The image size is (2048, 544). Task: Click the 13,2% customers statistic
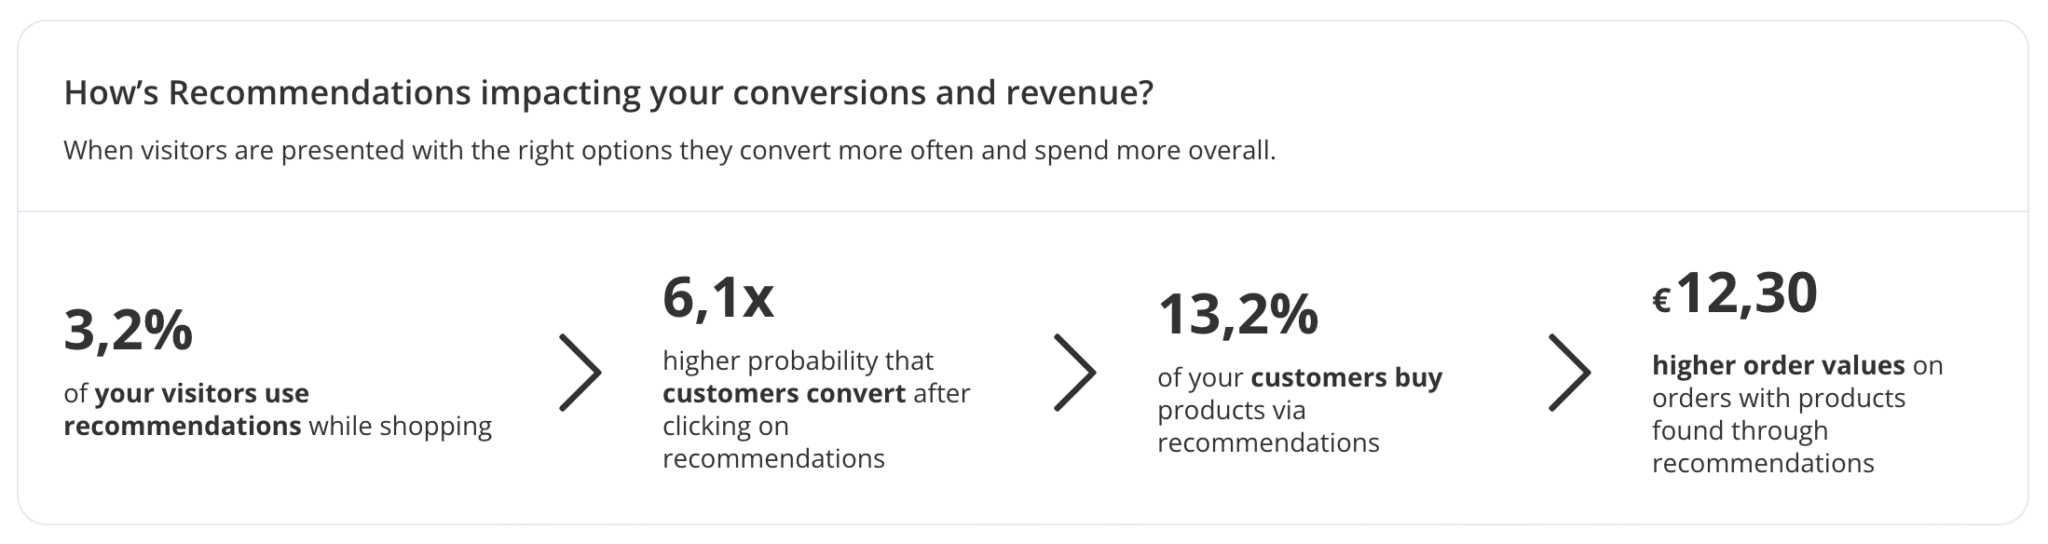coord(1238,314)
